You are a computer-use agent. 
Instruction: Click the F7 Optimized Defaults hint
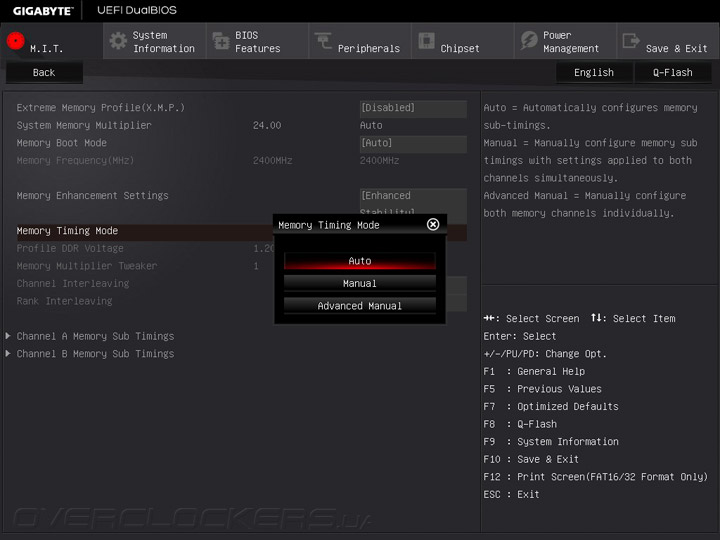[x=551, y=406]
